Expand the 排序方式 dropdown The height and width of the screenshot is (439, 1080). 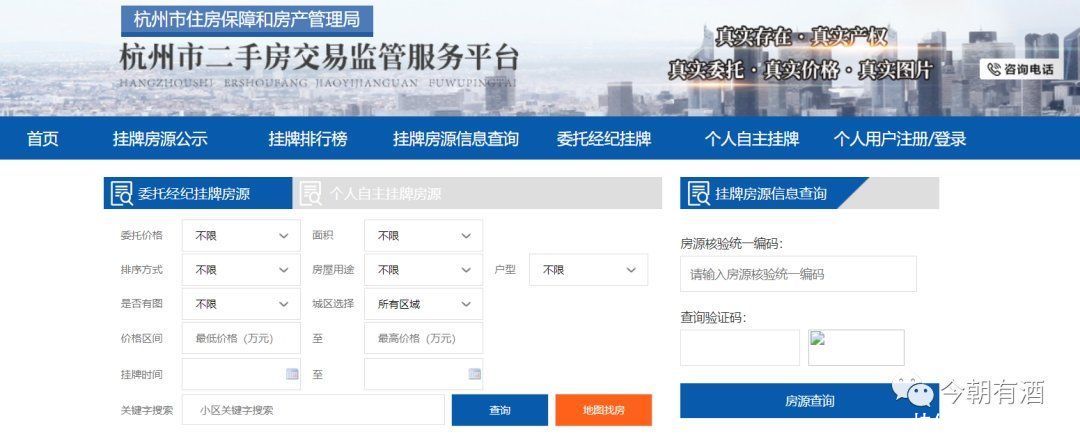coord(241,270)
